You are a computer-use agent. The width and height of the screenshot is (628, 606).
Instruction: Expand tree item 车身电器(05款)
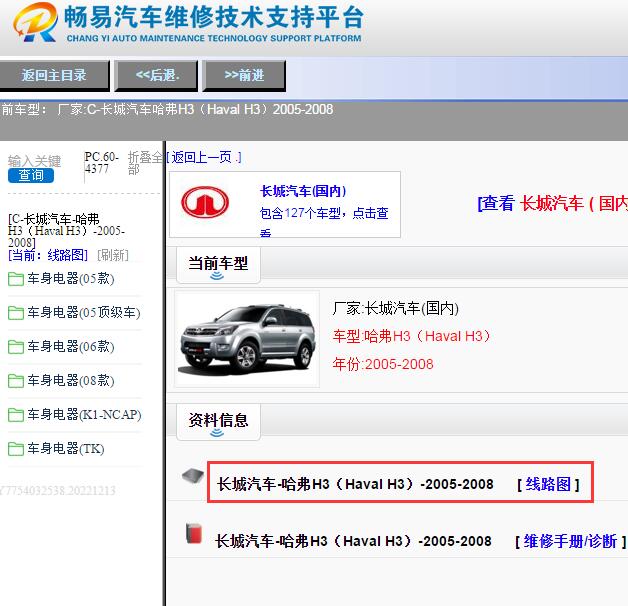click(71, 279)
